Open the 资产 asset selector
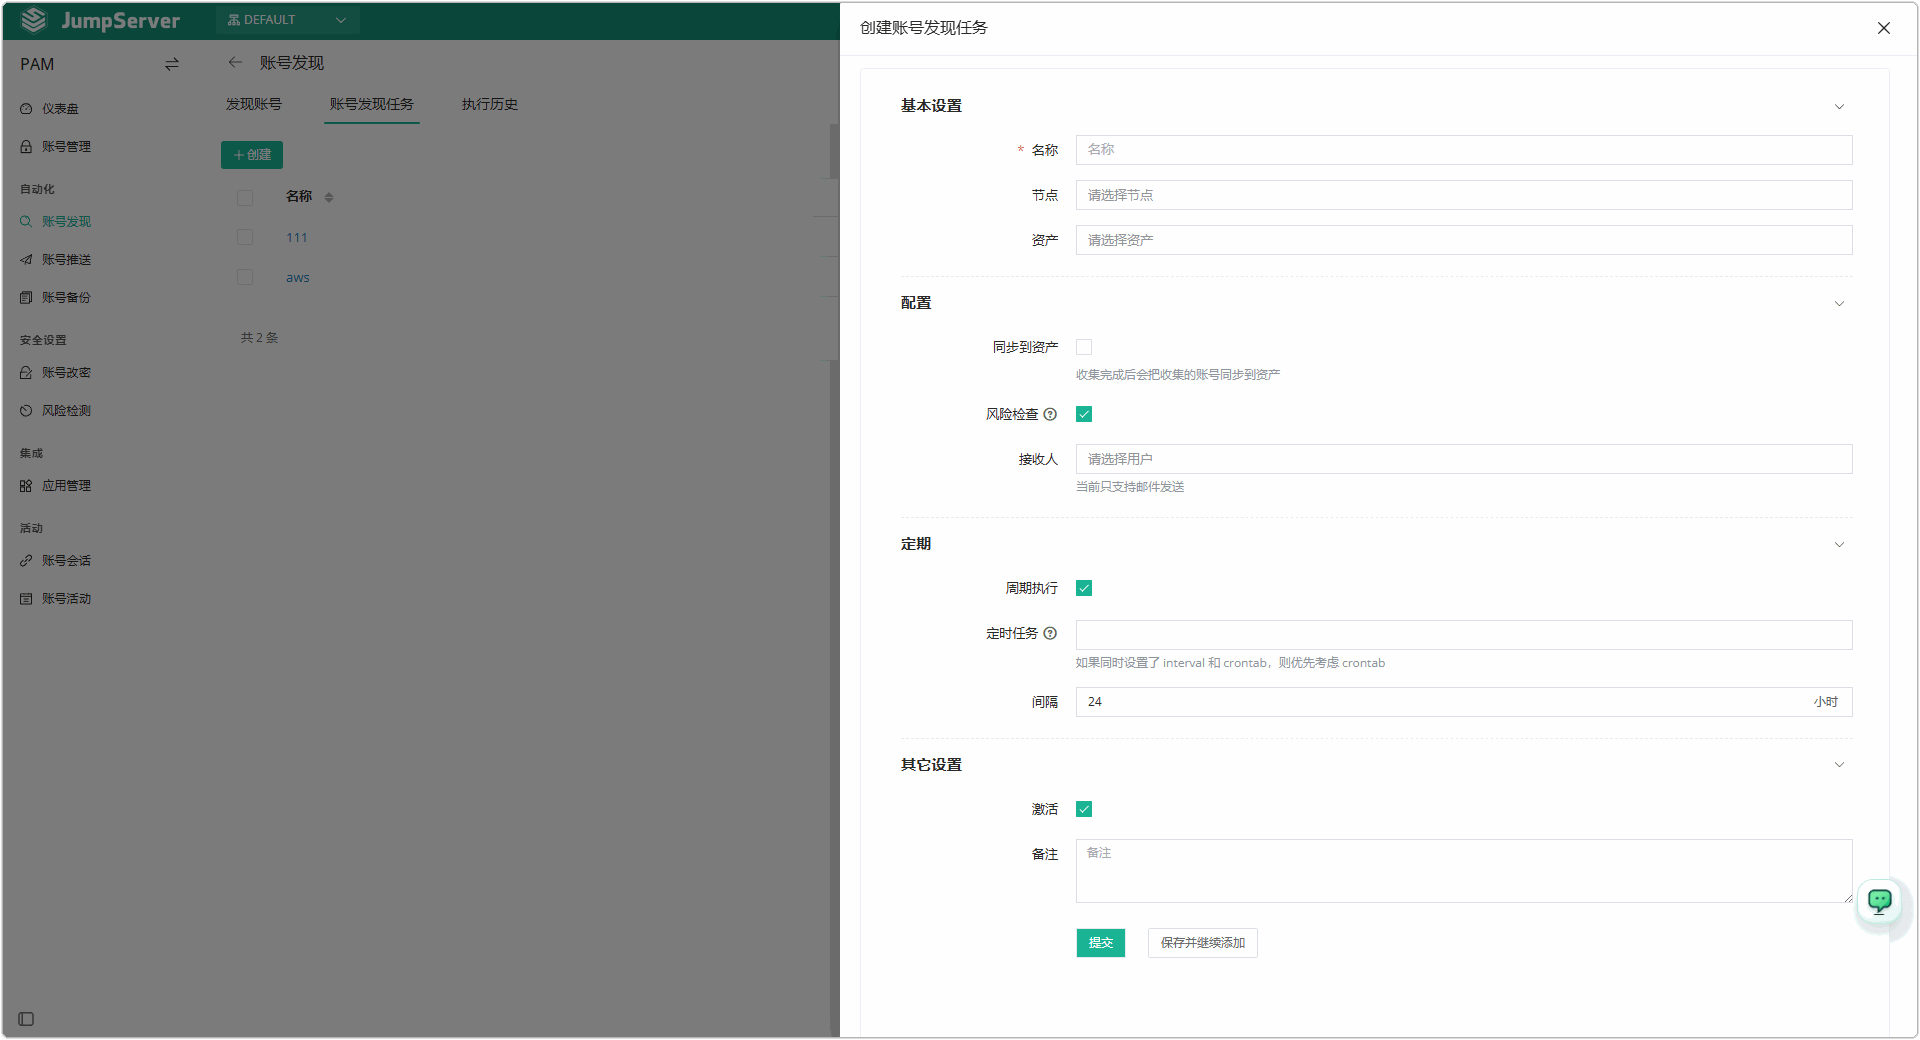Image resolution: width=1920 pixels, height=1040 pixels. (1464, 240)
